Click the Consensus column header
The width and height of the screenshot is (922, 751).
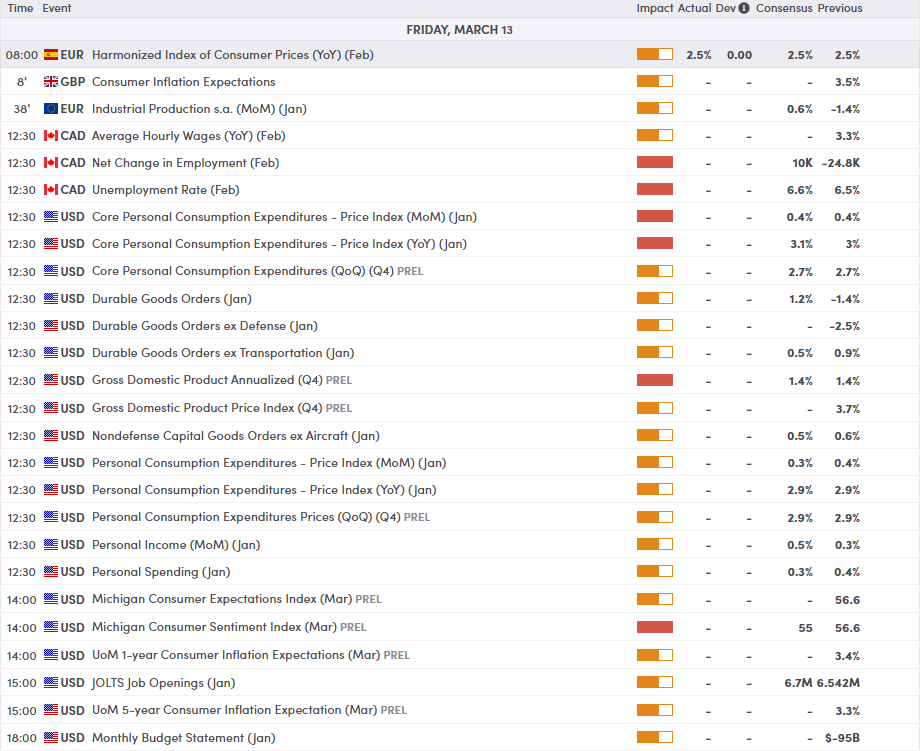[784, 8]
